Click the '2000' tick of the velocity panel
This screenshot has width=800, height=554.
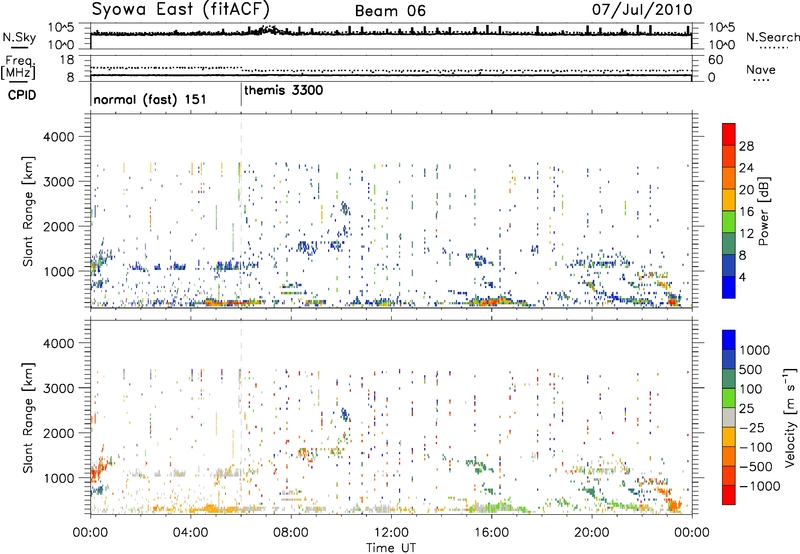coord(58,433)
